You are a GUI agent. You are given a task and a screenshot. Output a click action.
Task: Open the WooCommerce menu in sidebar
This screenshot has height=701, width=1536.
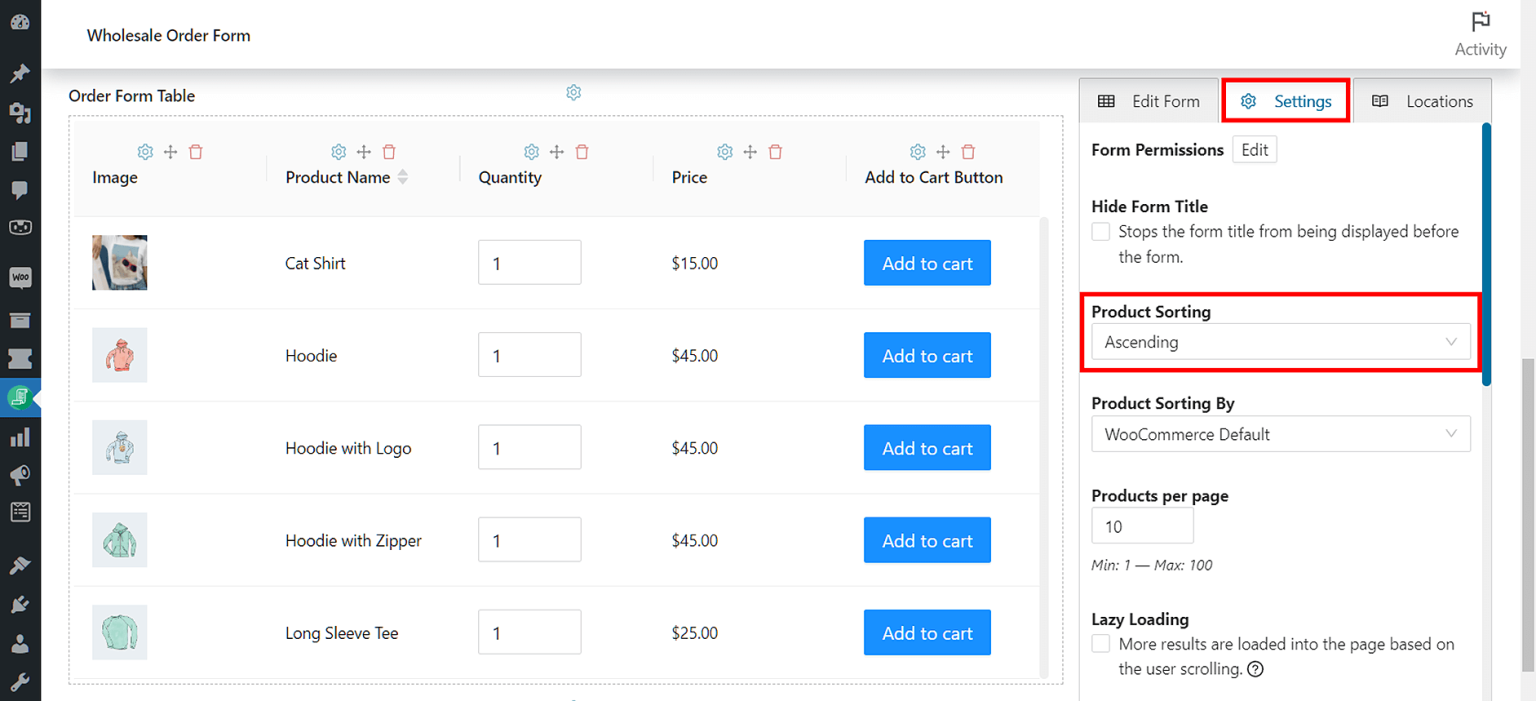click(20, 277)
